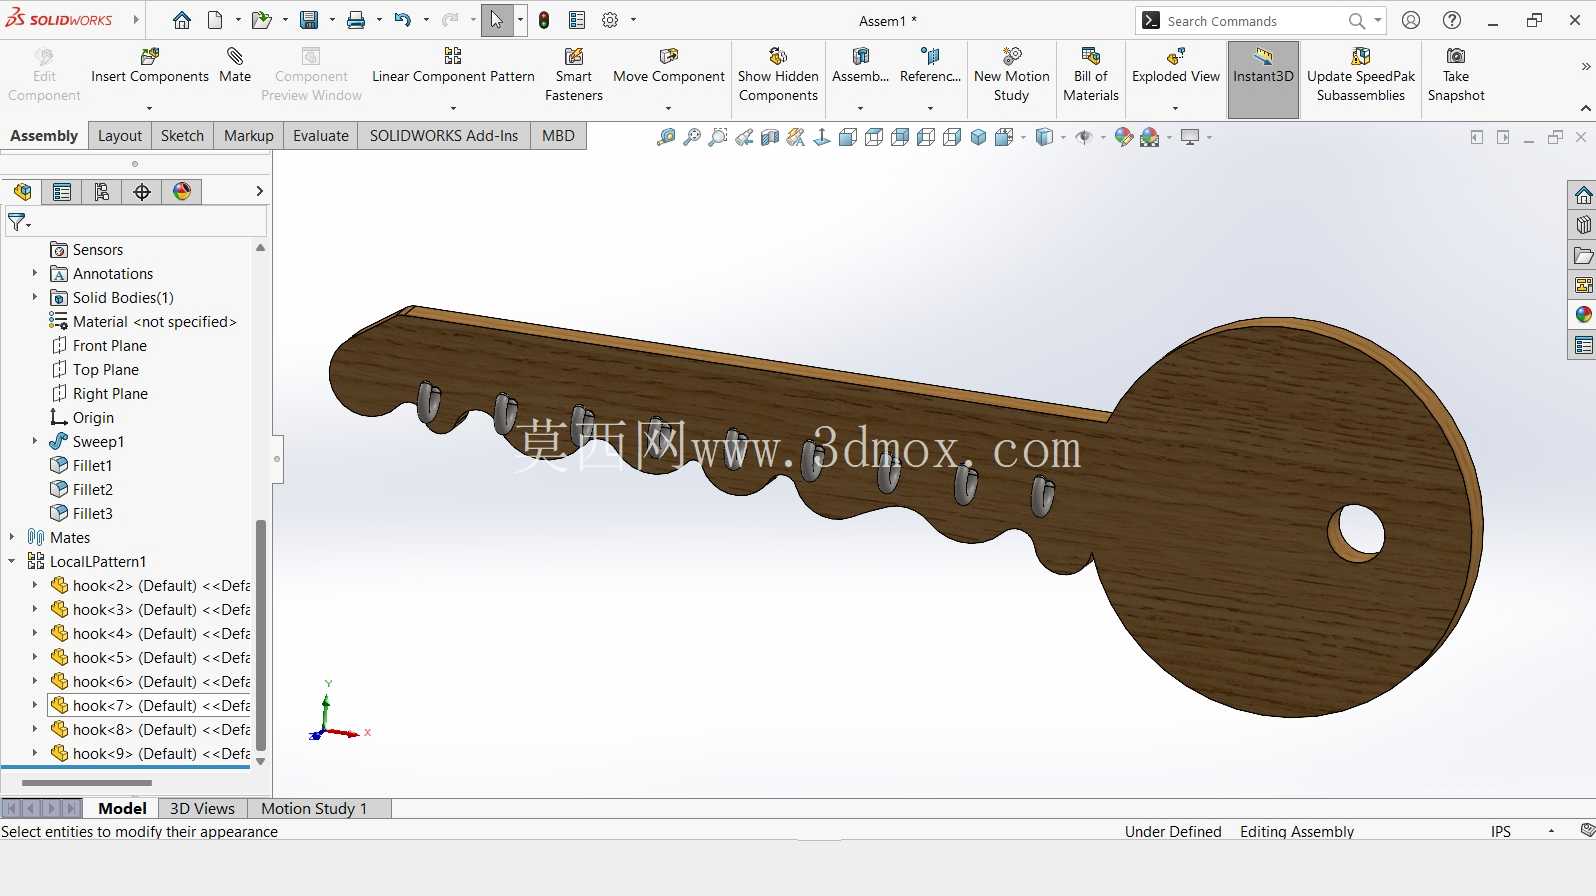
Task: Click Update SpeedPak Subassemblies
Action: point(1361,75)
